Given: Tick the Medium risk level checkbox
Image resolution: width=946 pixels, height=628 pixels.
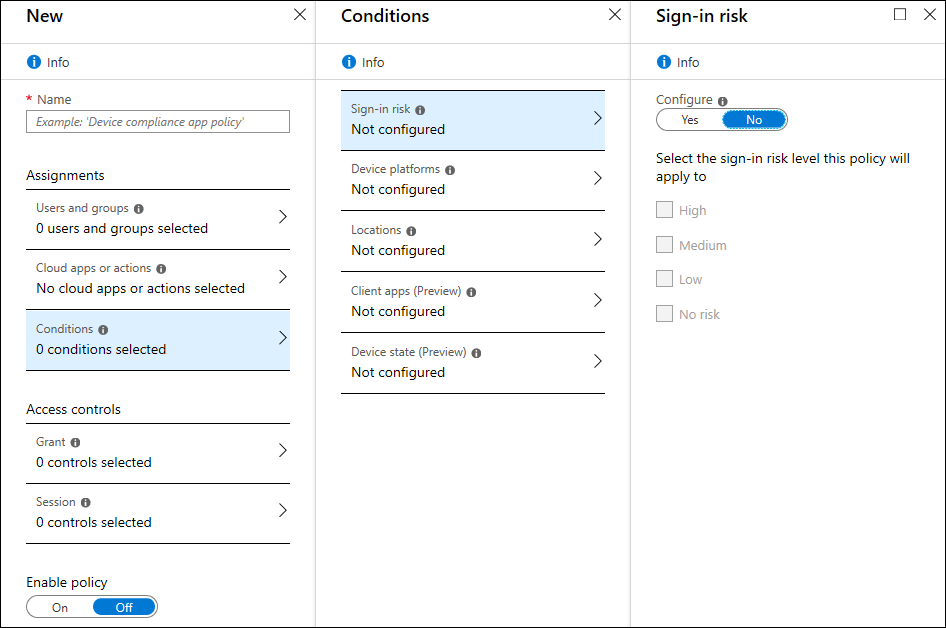Looking at the screenshot, I should coord(664,245).
